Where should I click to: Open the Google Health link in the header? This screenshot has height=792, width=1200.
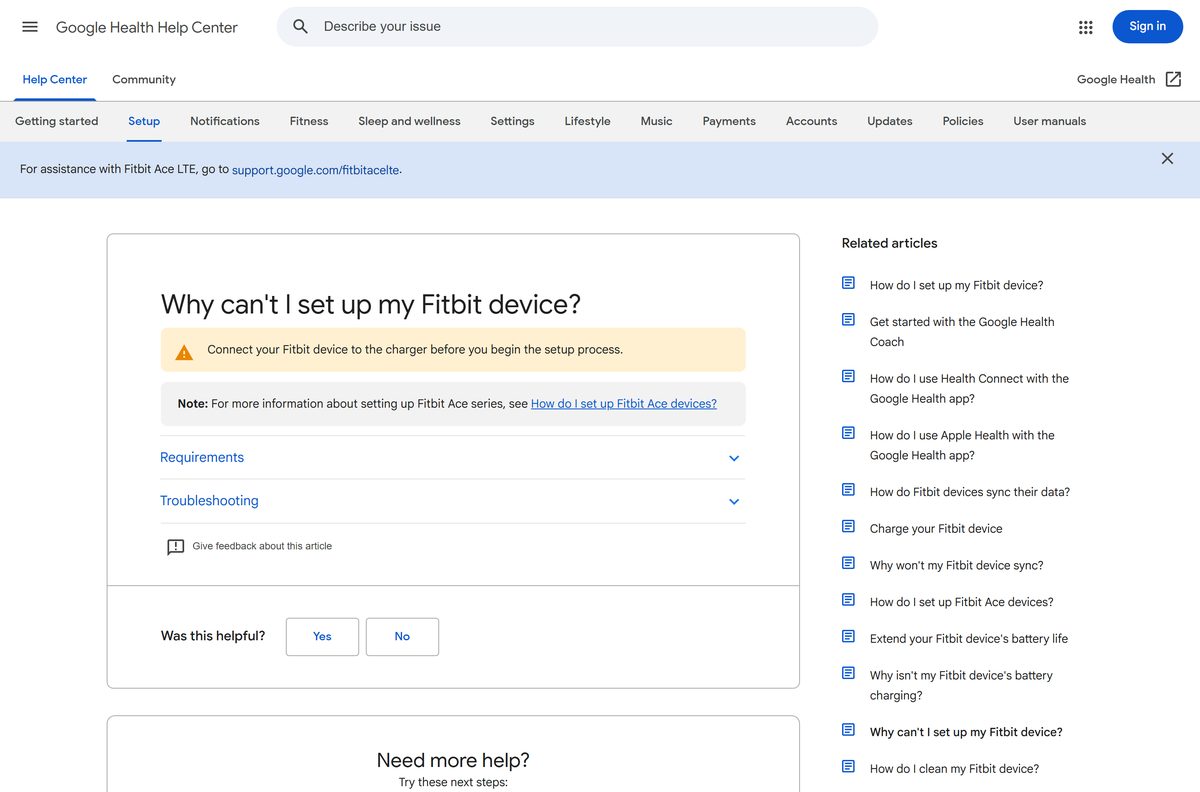pyautogui.click(x=1116, y=79)
